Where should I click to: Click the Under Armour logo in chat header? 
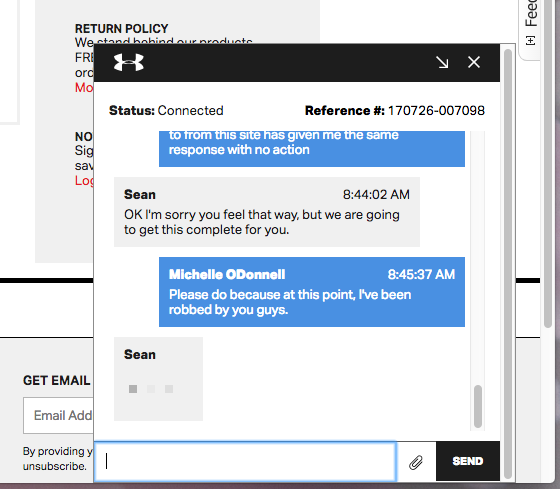pos(129,63)
